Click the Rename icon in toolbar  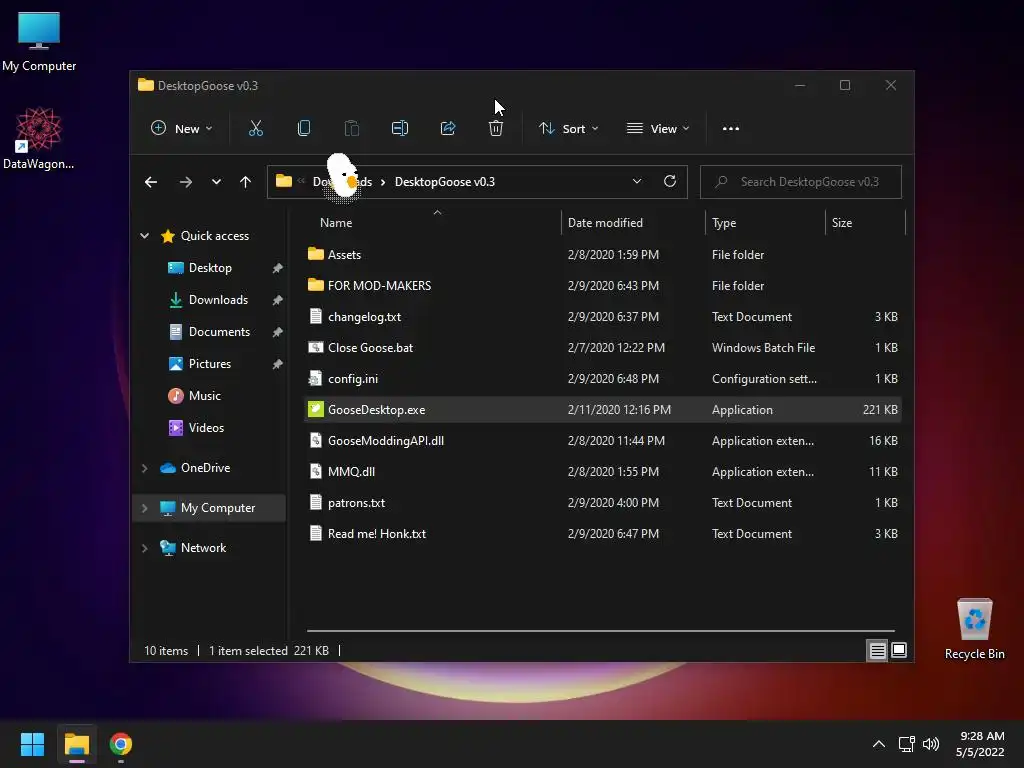[x=400, y=129]
